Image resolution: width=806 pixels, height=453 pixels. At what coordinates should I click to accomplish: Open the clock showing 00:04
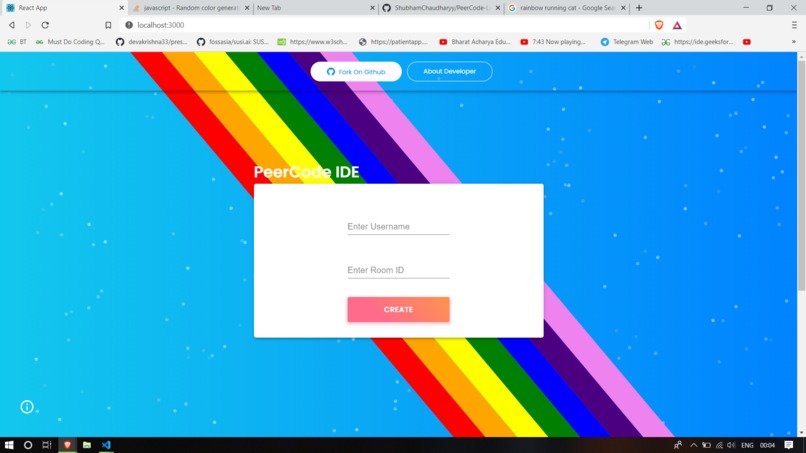(767, 445)
